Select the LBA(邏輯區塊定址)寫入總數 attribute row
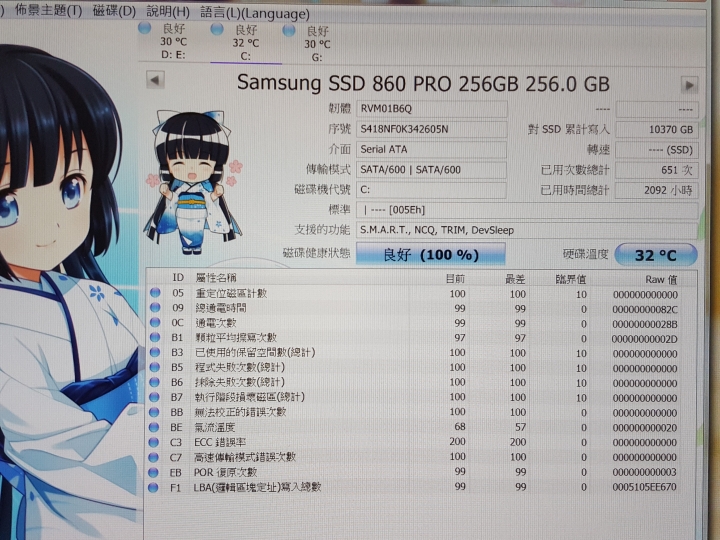 click(x=415, y=487)
